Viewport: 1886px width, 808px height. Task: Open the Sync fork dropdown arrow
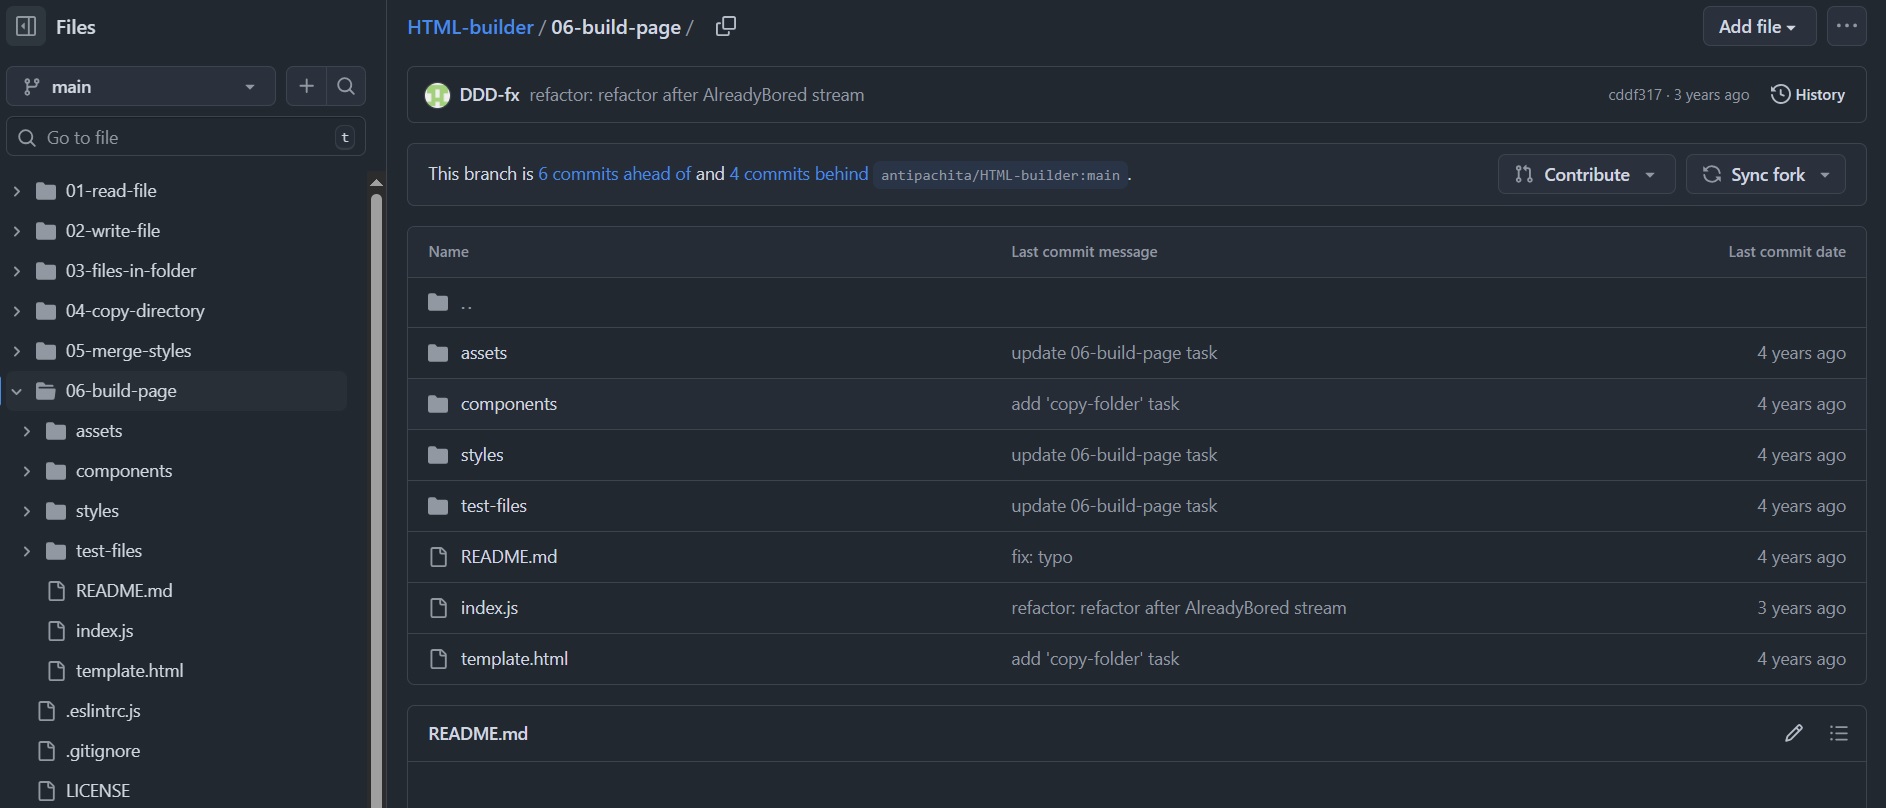pos(1826,174)
